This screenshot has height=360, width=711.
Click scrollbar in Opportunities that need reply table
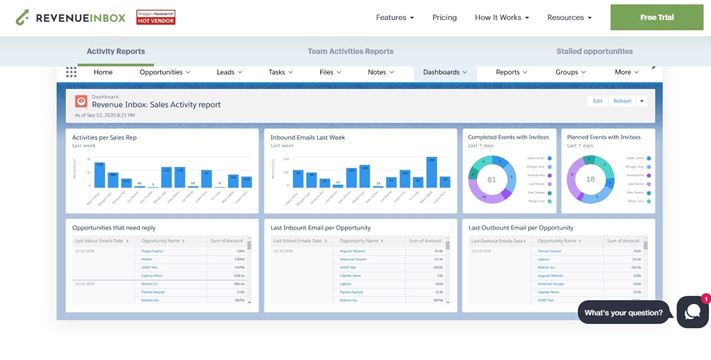(249, 270)
